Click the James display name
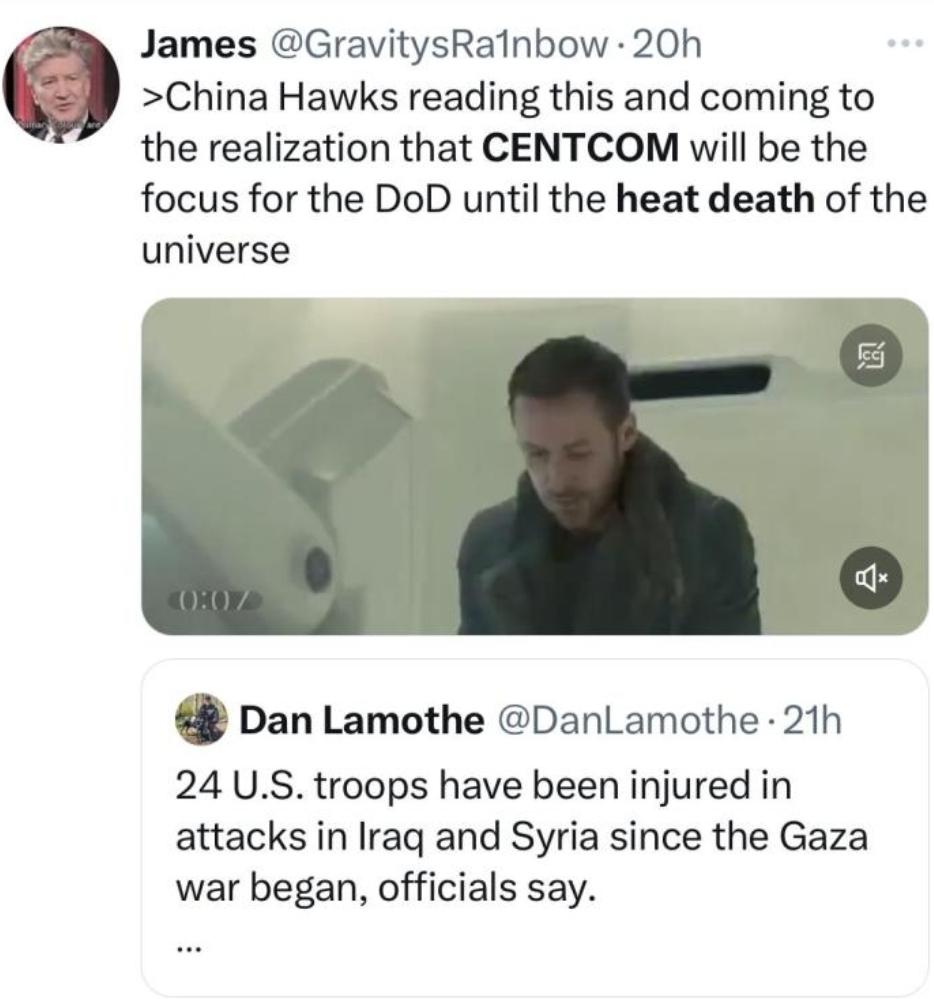Image resolution: width=934 pixels, height=999 pixels. pyautogui.click(x=198, y=44)
